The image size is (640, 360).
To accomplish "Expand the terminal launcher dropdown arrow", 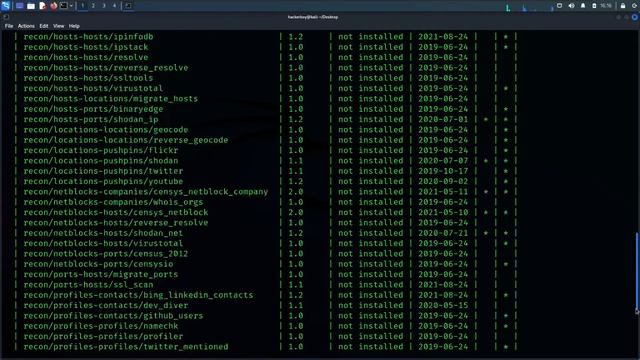I will click(71, 6).
